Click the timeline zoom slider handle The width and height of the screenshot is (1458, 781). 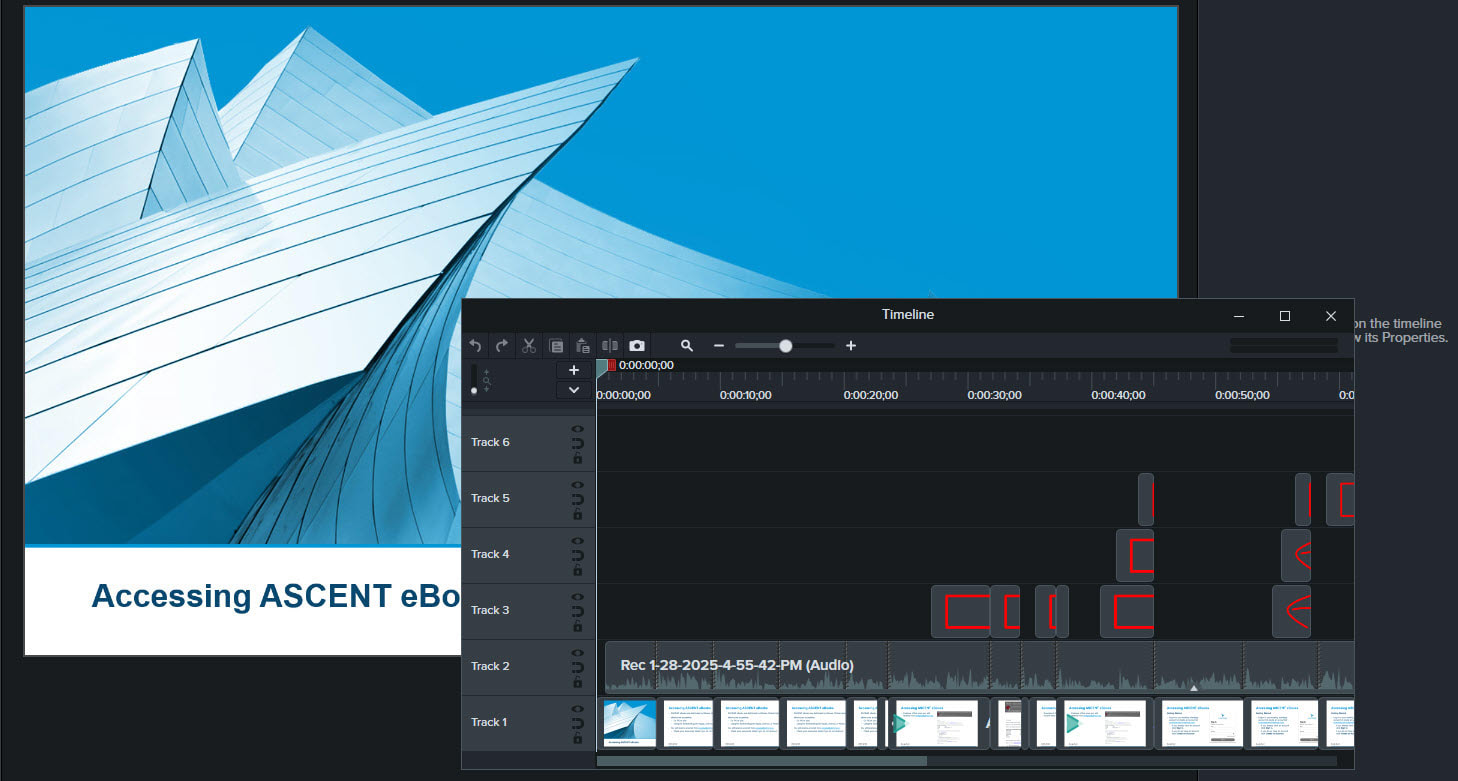[x=786, y=346]
